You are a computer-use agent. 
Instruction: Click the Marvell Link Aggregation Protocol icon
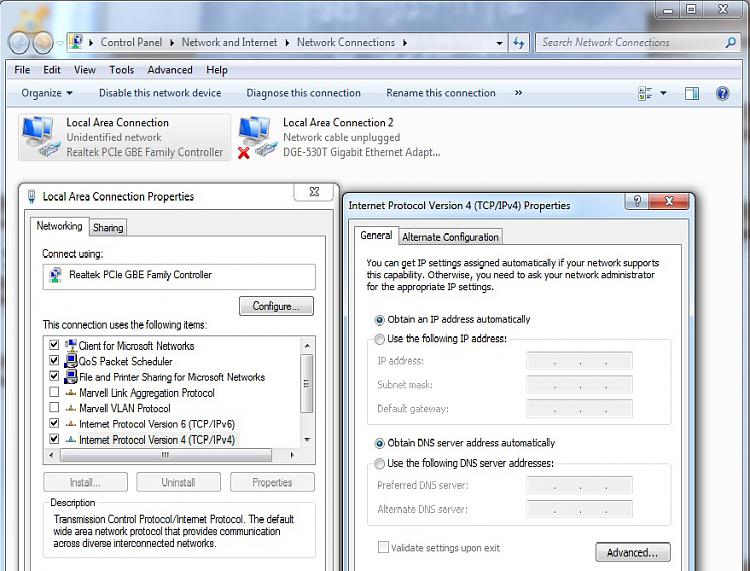[x=71, y=393]
